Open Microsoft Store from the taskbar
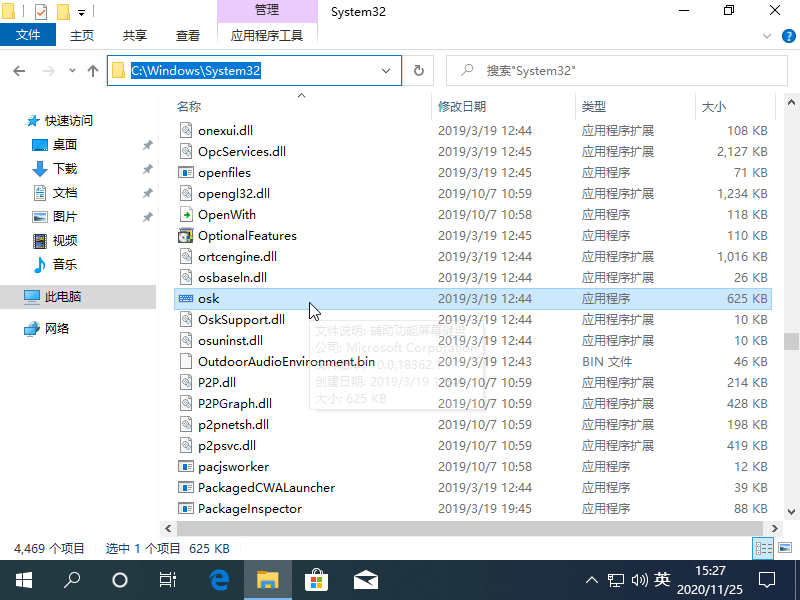800x600 pixels. click(x=316, y=578)
